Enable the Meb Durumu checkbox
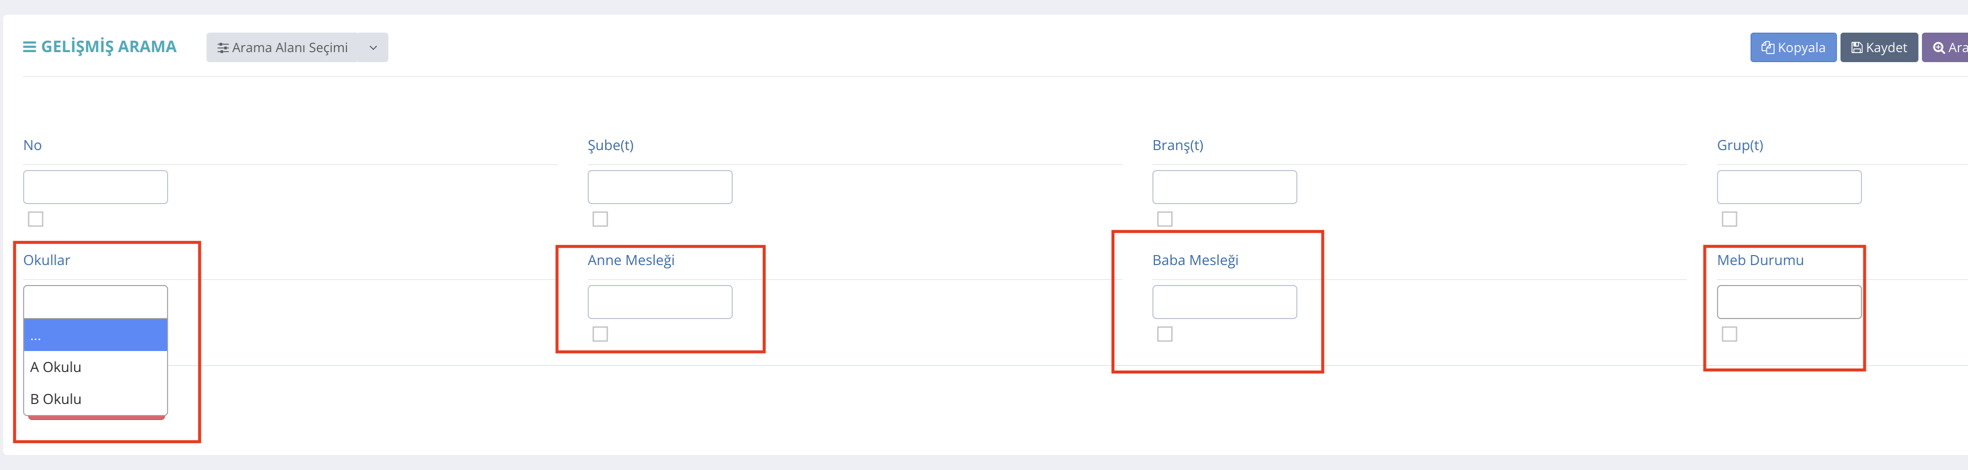The image size is (1969, 470). 1729,334
